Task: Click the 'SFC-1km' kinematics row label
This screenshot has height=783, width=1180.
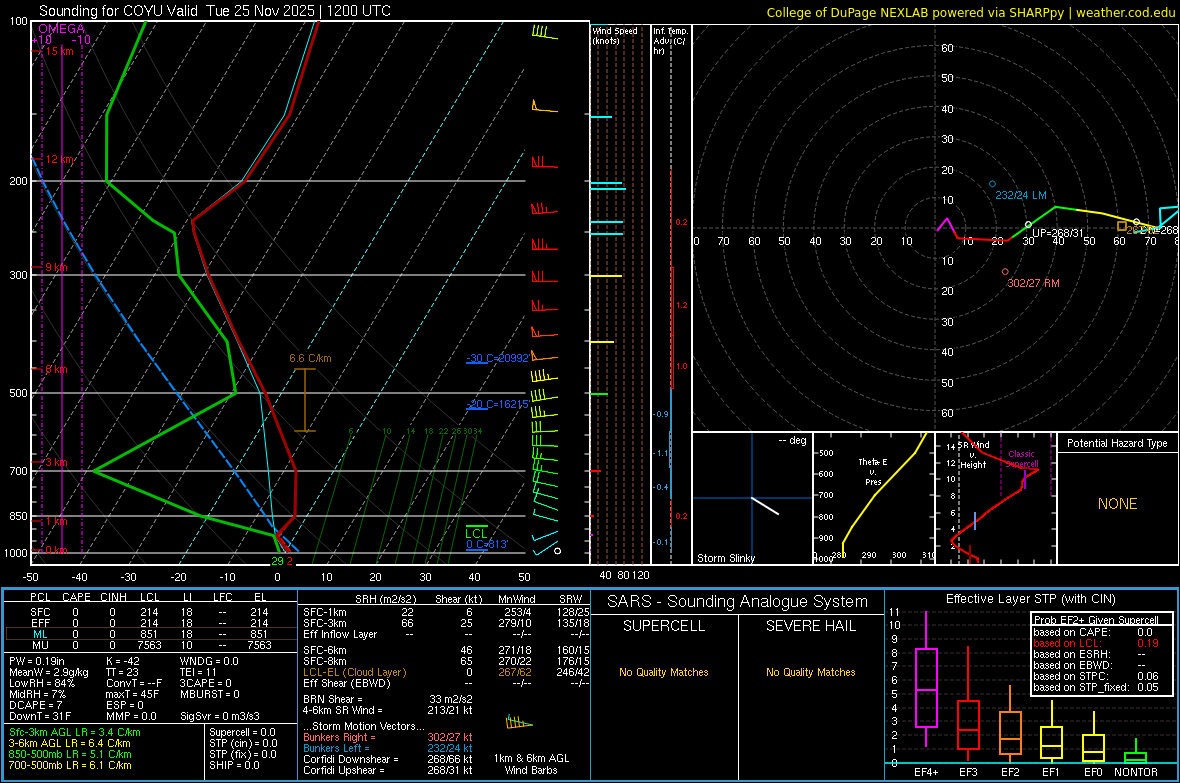Action: click(325, 612)
